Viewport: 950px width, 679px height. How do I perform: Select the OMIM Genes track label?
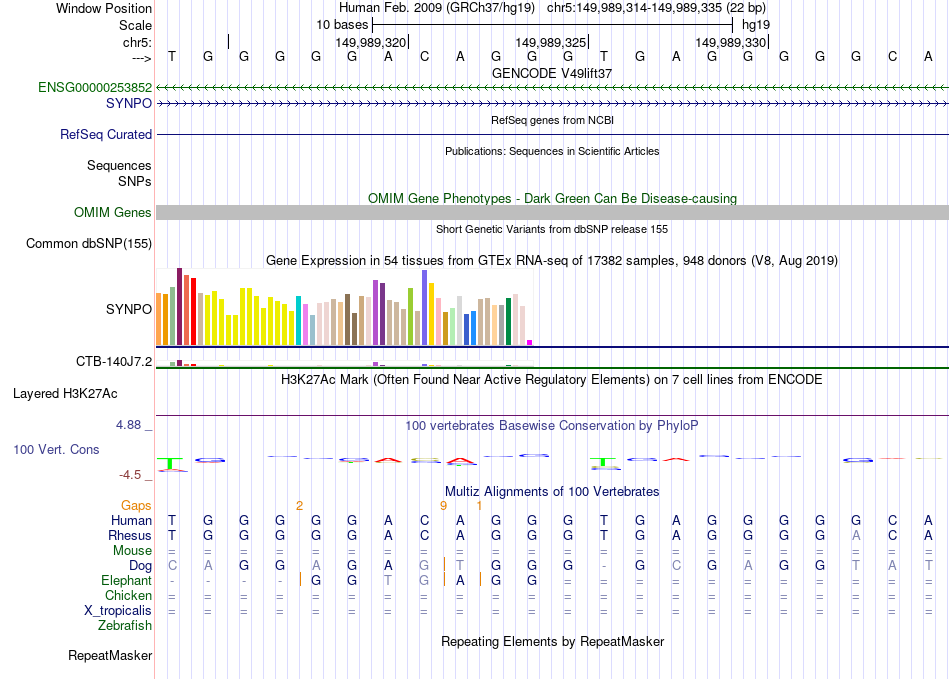tap(113, 213)
